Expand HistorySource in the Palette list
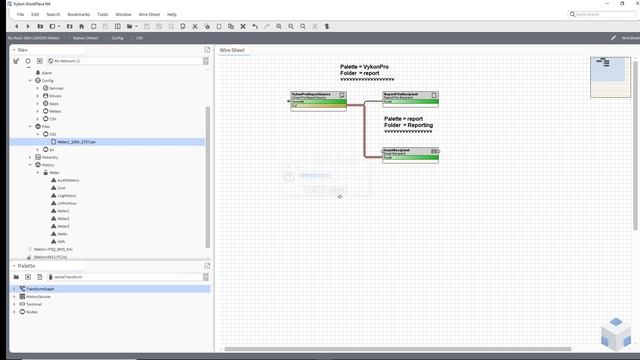 [x=14, y=297]
